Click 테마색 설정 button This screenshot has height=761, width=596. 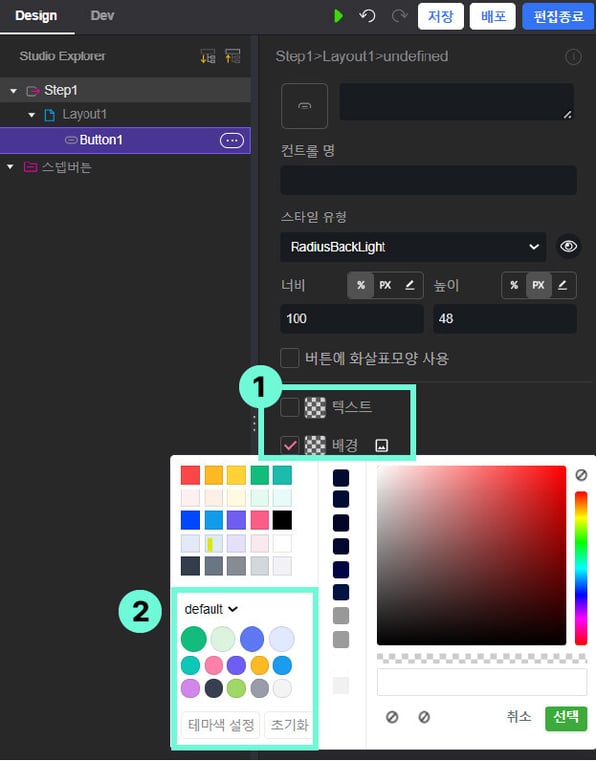point(221,725)
